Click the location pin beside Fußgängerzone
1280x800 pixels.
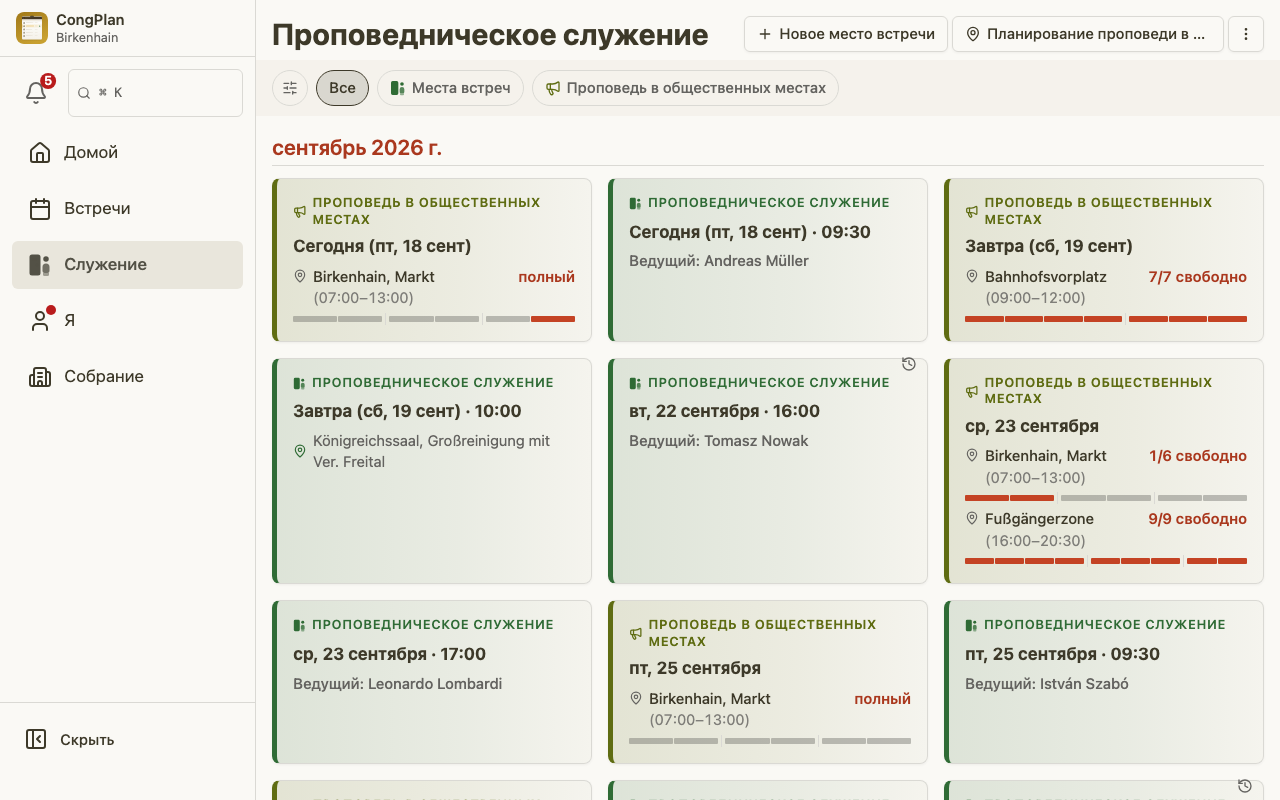tap(971, 519)
